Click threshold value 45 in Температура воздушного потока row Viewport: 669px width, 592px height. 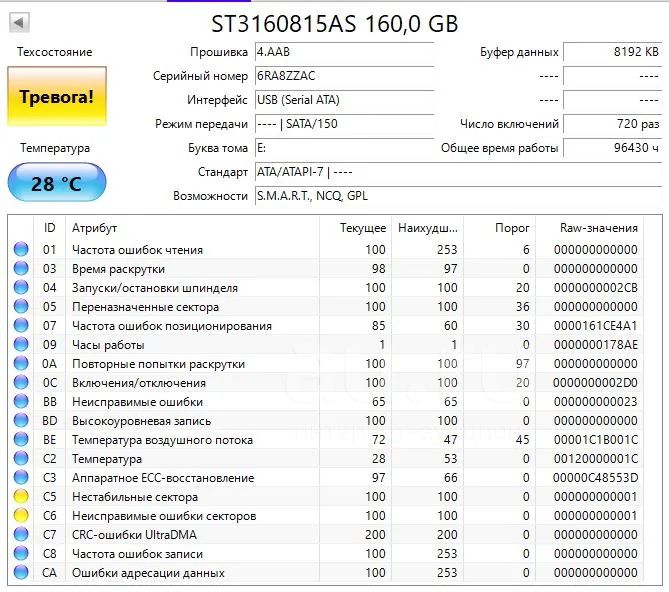(523, 440)
